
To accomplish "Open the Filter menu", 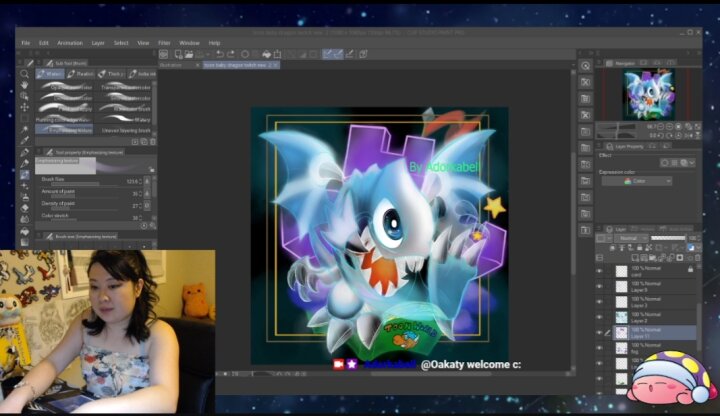I will click(164, 43).
